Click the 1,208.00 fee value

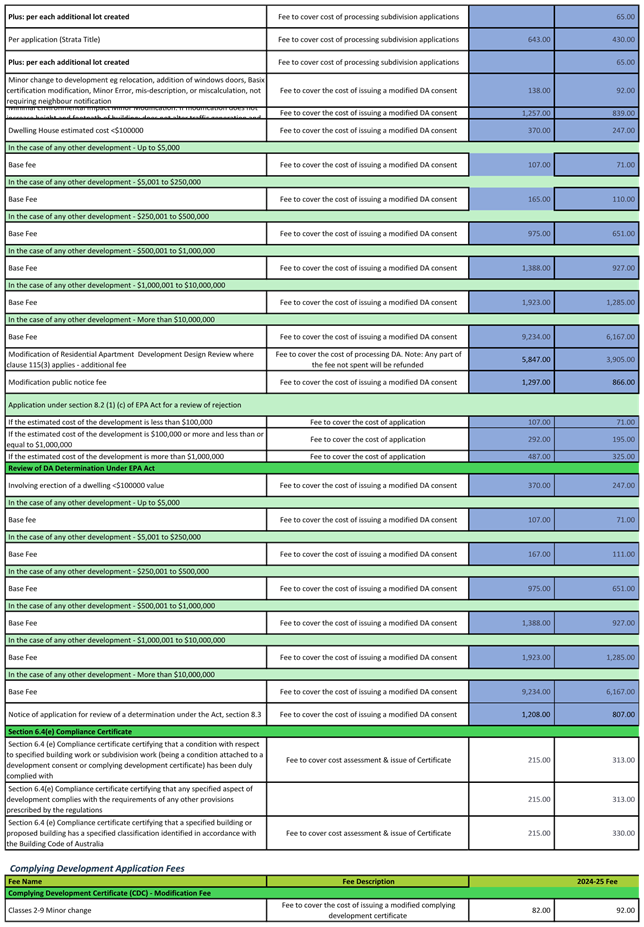click(x=536, y=715)
